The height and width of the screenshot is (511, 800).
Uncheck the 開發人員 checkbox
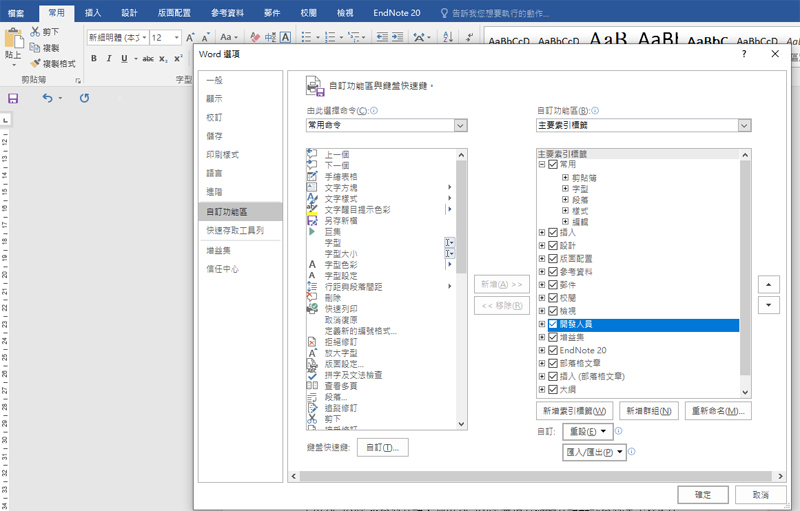point(553,324)
